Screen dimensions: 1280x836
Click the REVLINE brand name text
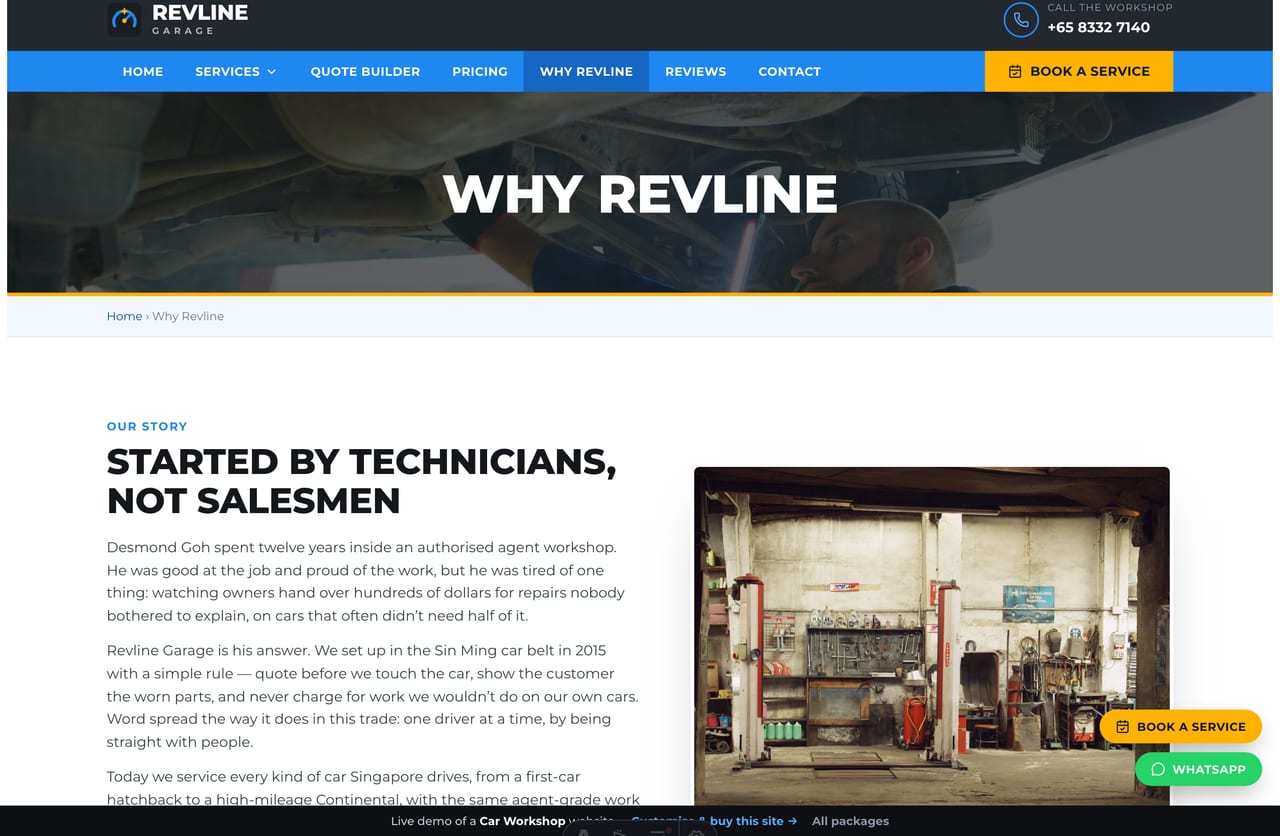200,13
